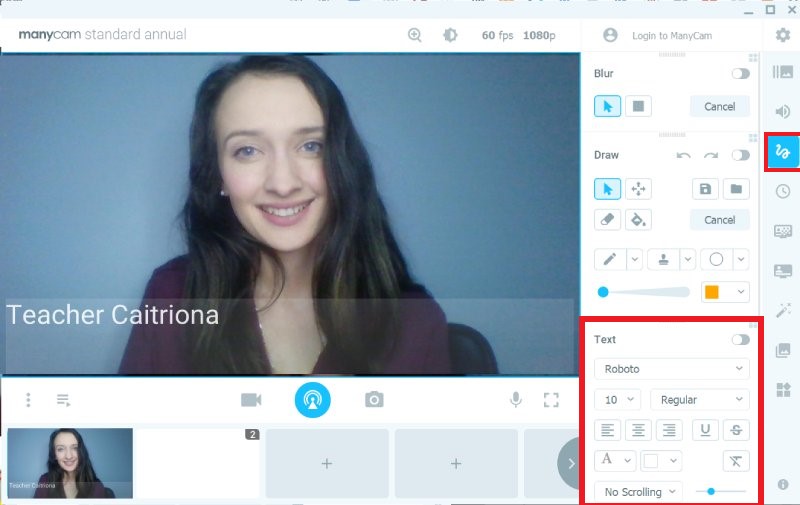Open the gallery images sidebar icon
800x505 pixels.
pos(783,350)
